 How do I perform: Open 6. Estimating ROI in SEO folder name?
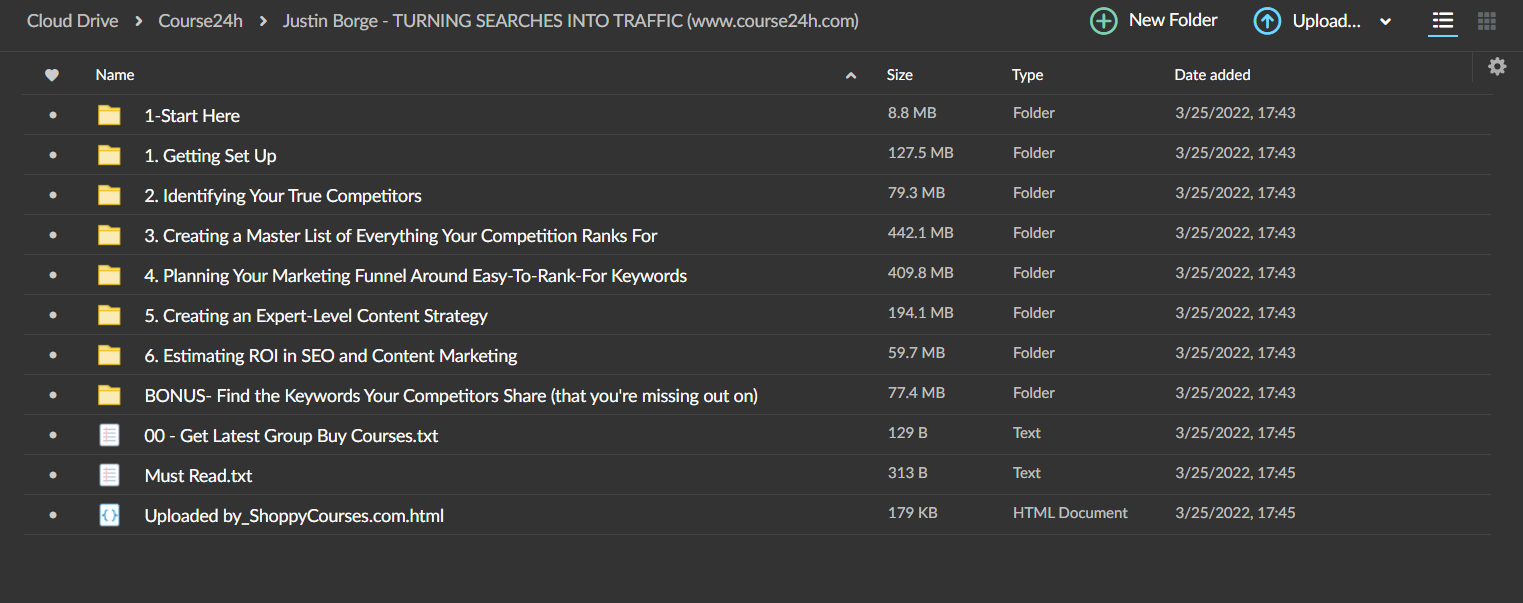tap(331, 356)
